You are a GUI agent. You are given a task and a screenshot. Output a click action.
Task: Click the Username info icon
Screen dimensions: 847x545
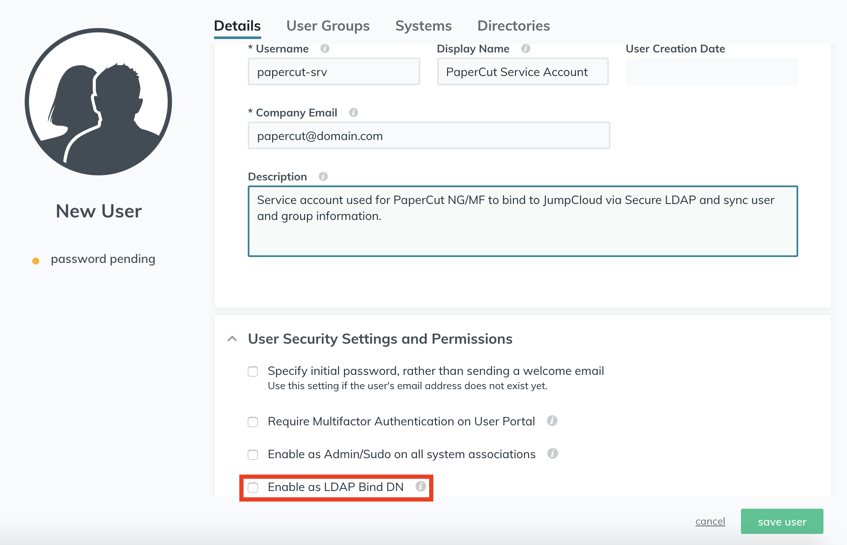[325, 49]
